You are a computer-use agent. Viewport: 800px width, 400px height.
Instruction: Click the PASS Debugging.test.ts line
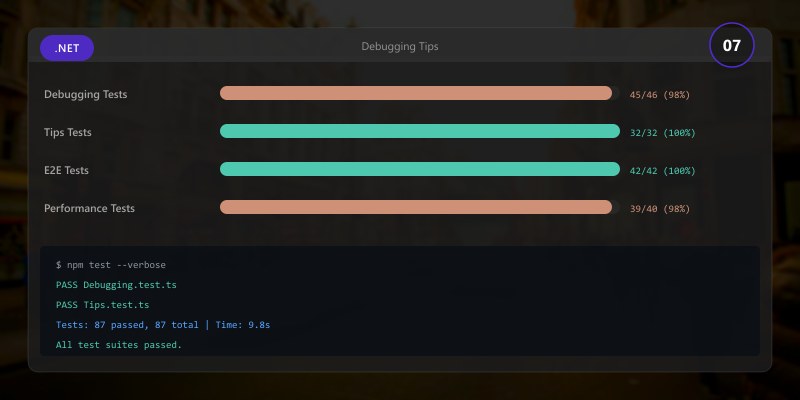point(116,285)
